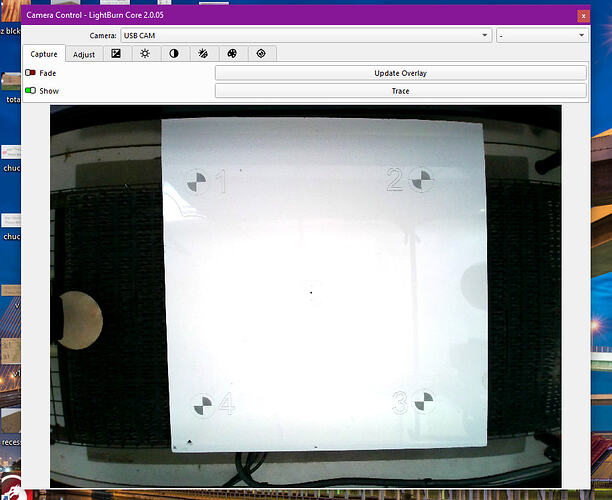Open the brightness sun icon tab
Viewport: 612px width, 500px height.
click(145, 53)
